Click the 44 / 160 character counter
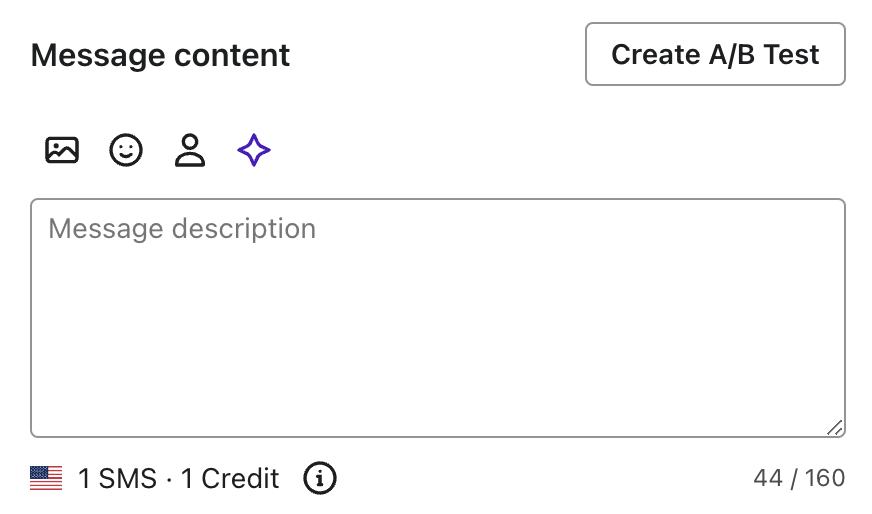 (x=799, y=479)
